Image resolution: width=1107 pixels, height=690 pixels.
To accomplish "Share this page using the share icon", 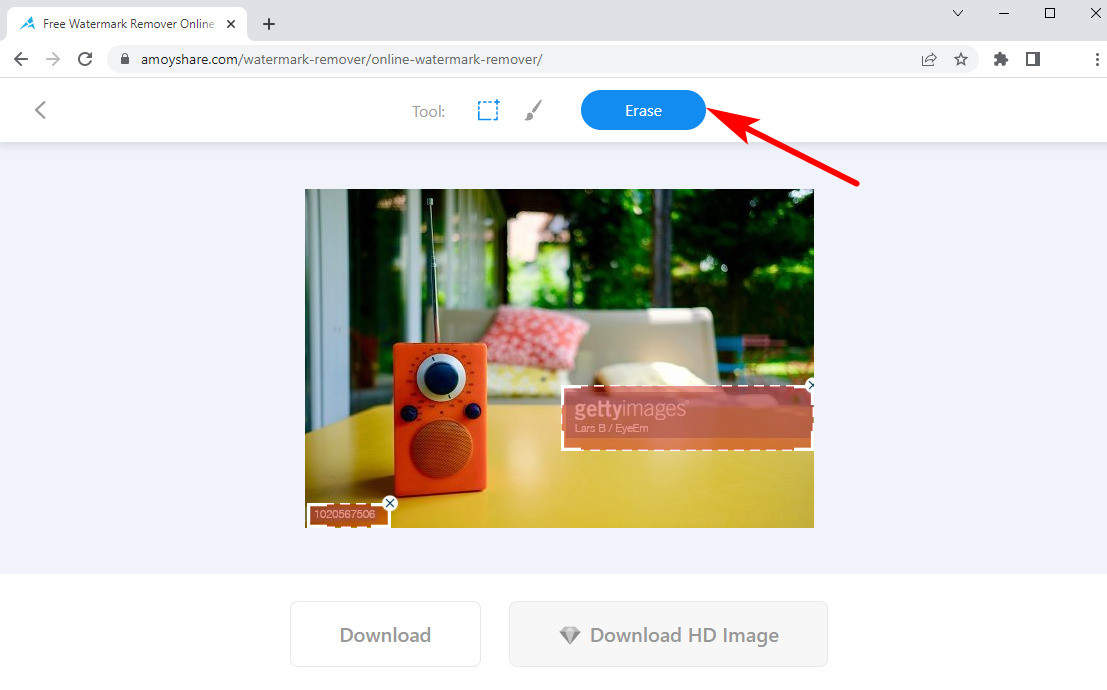I will (x=929, y=59).
